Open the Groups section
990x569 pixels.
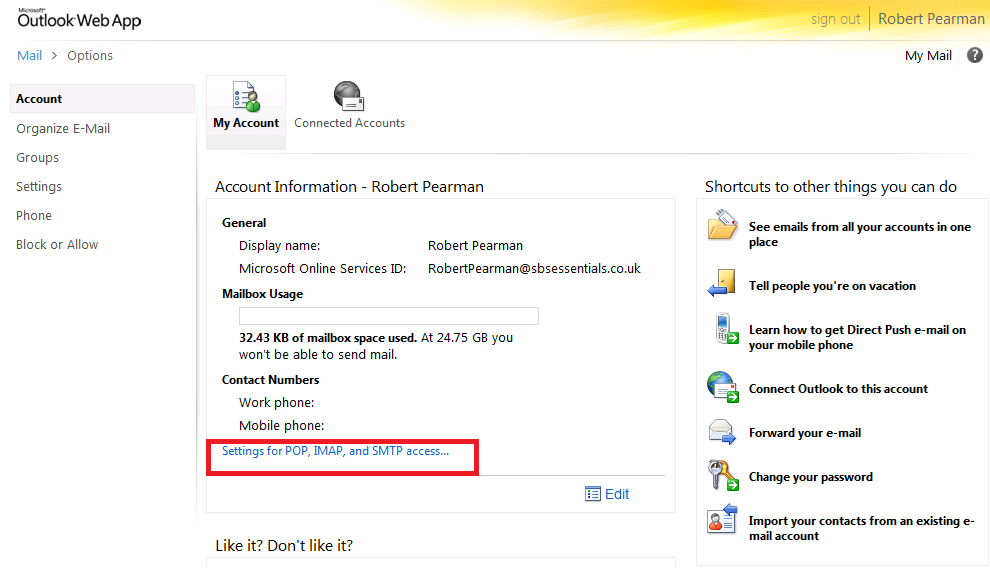(38, 158)
